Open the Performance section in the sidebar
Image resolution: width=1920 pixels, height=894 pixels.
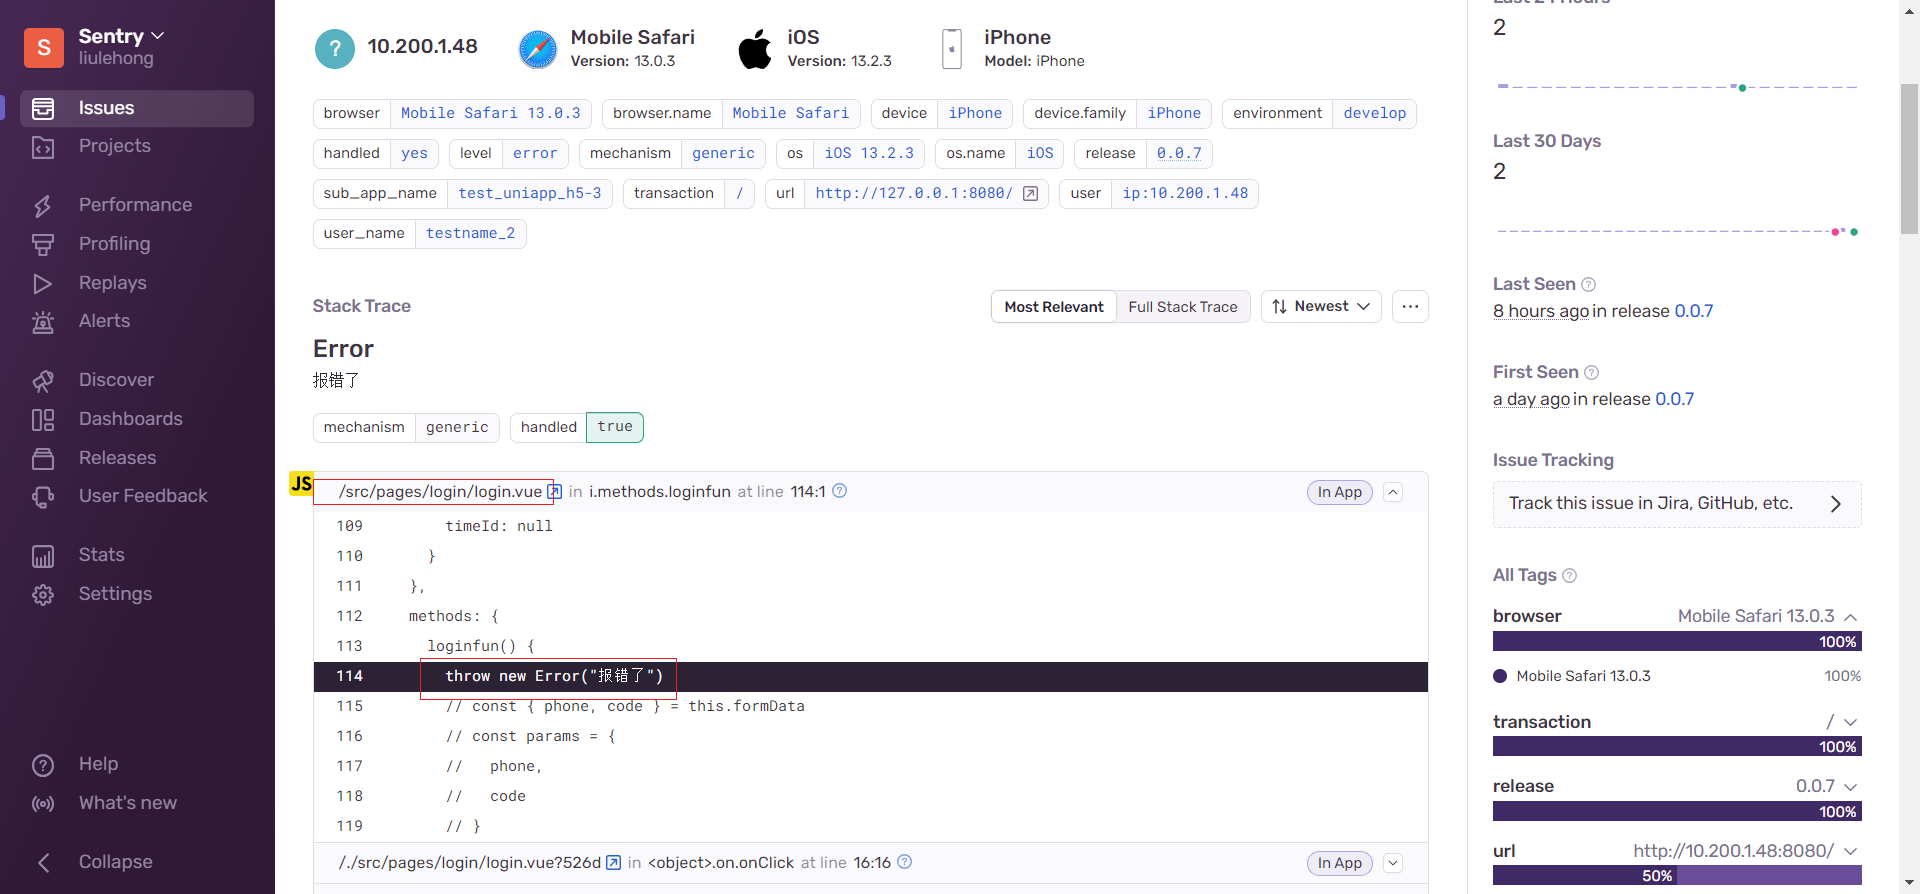tap(134, 205)
